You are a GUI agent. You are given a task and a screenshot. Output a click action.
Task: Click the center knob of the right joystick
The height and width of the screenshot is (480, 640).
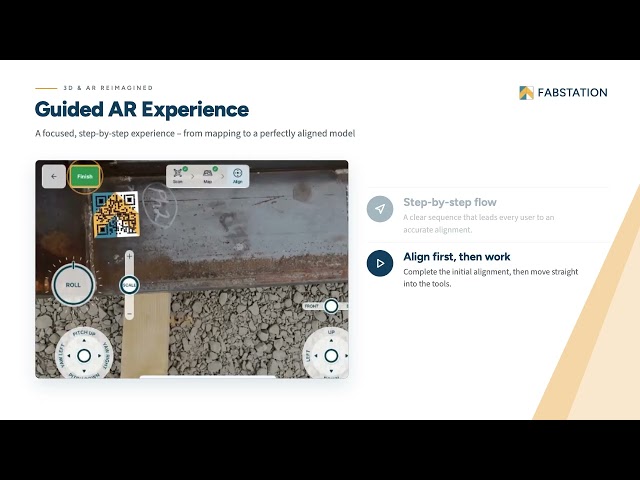pyautogui.click(x=331, y=356)
